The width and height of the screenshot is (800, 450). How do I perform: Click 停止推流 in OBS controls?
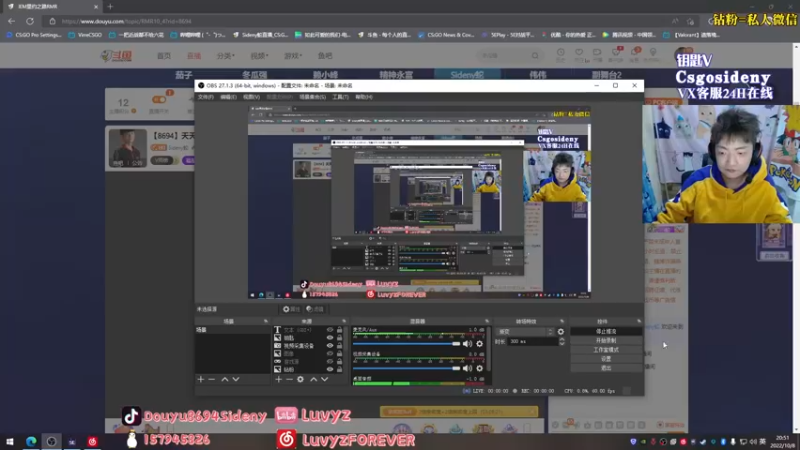pyautogui.click(x=606, y=332)
